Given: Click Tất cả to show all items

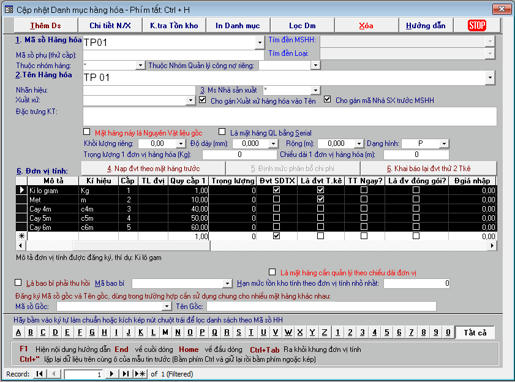Looking at the screenshot, I should pyautogui.click(x=475, y=332).
